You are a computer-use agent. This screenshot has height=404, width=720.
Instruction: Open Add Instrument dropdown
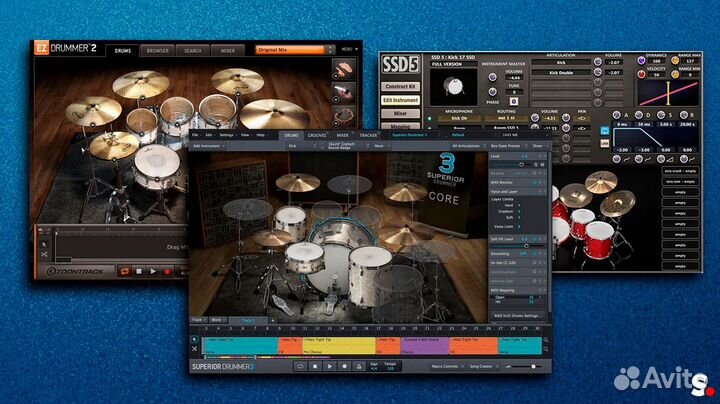coord(209,146)
